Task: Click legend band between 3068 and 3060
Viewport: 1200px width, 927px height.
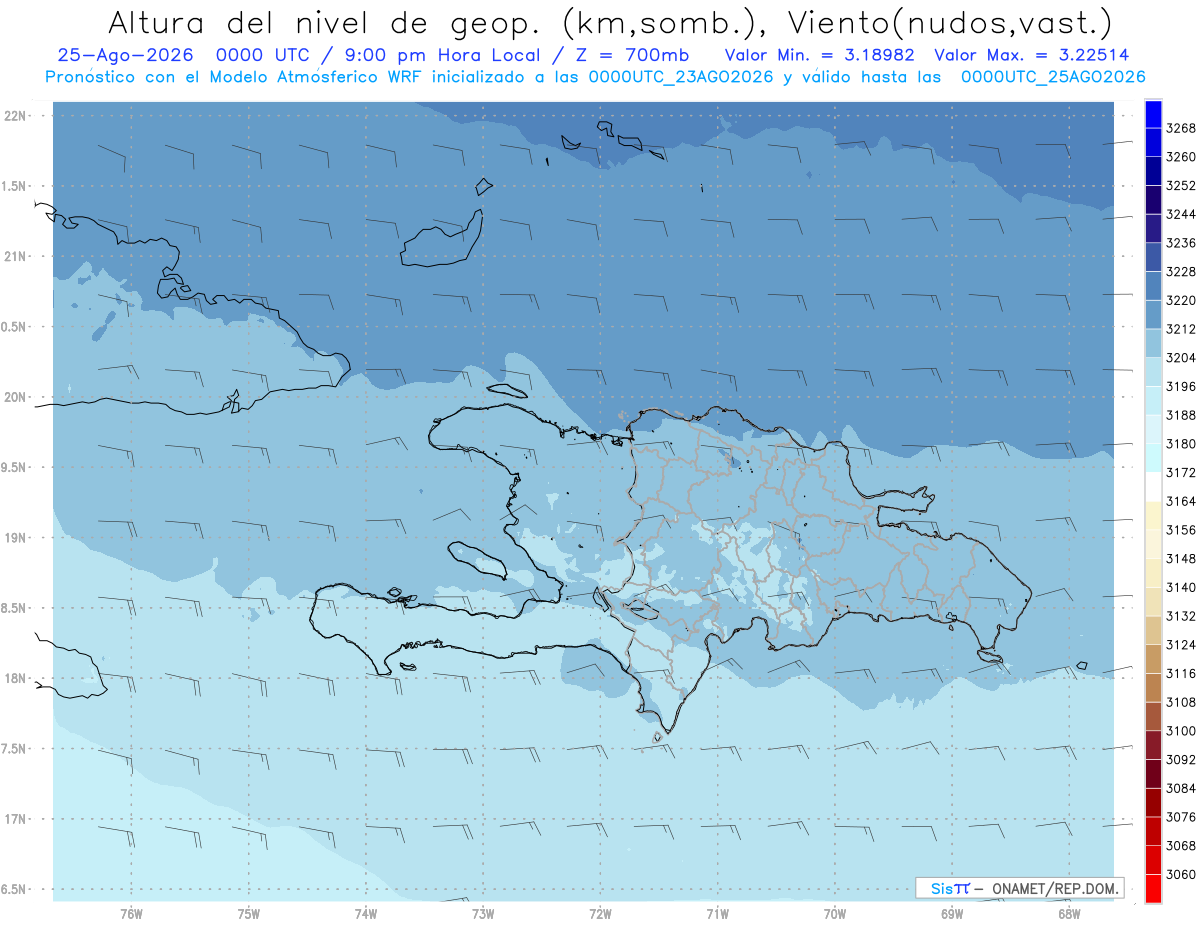Action: (1153, 860)
